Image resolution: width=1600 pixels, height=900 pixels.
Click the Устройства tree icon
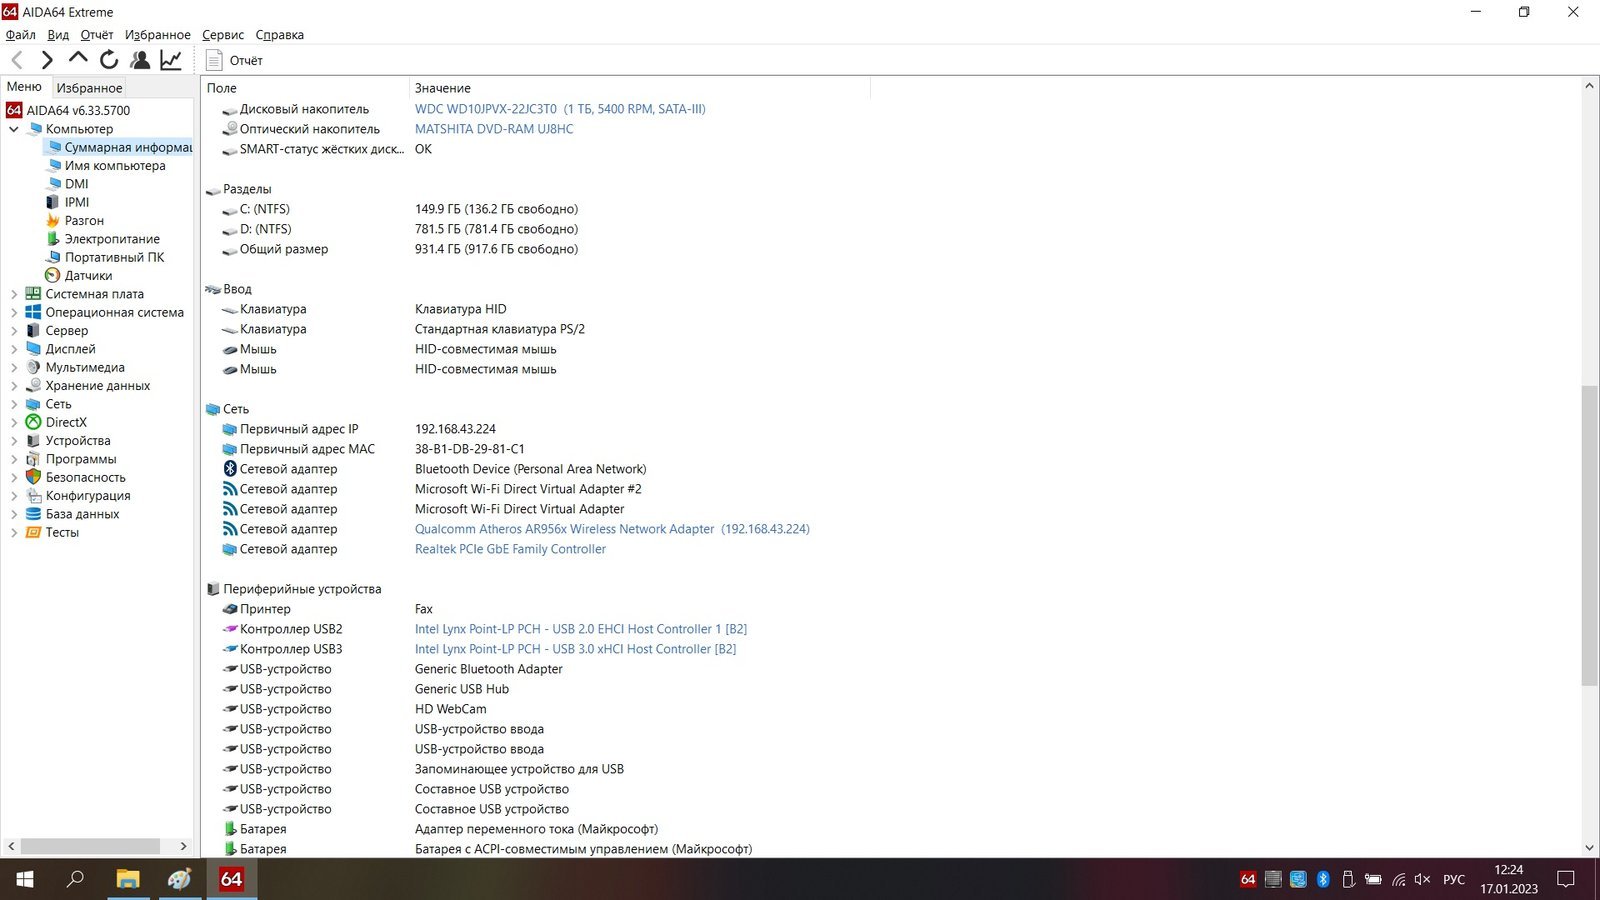point(33,441)
